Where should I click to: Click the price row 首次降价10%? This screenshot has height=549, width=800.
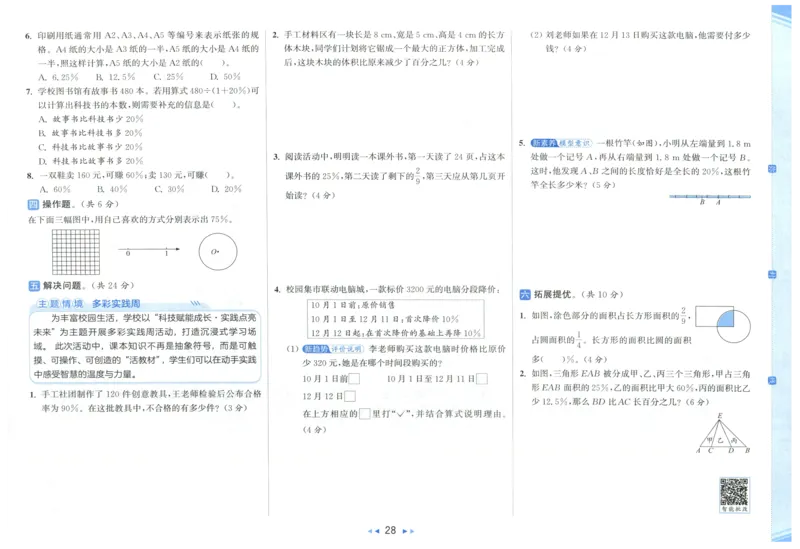pos(385,319)
